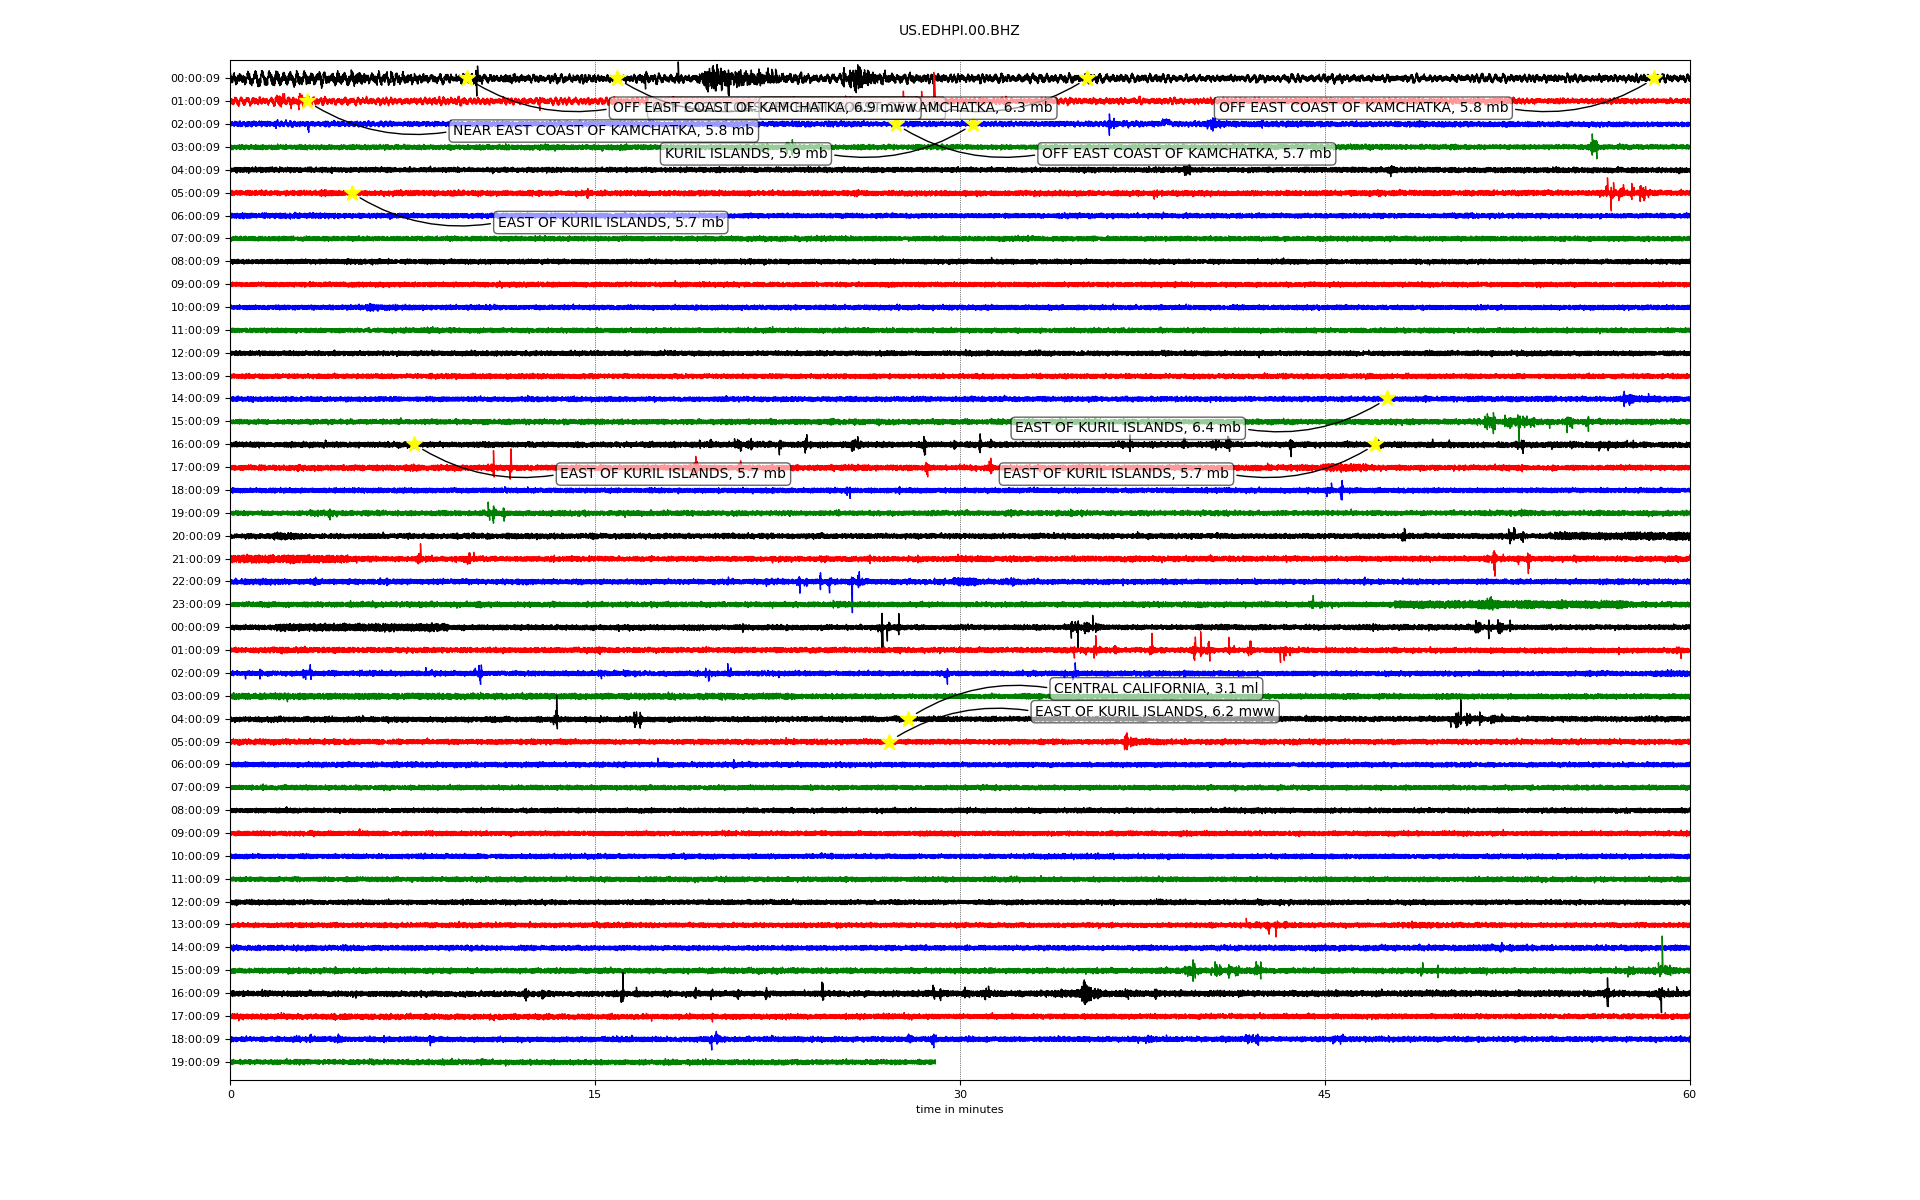Click the EAST OF KURIL ISLANDS, 6.4 mb label

(1128, 428)
